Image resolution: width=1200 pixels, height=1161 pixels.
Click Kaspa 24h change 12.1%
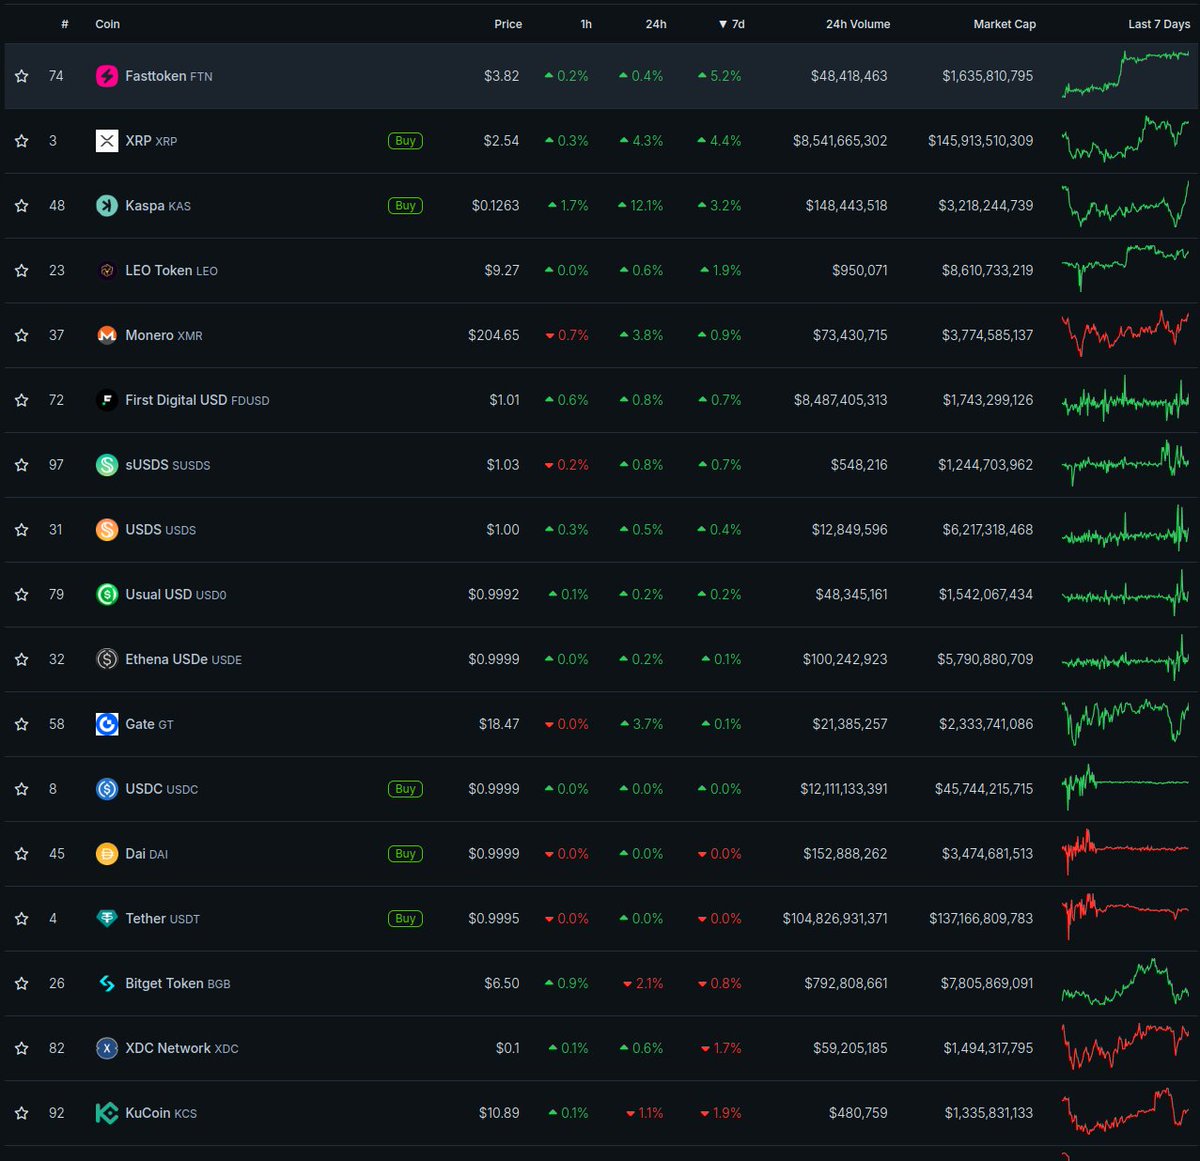(x=641, y=206)
